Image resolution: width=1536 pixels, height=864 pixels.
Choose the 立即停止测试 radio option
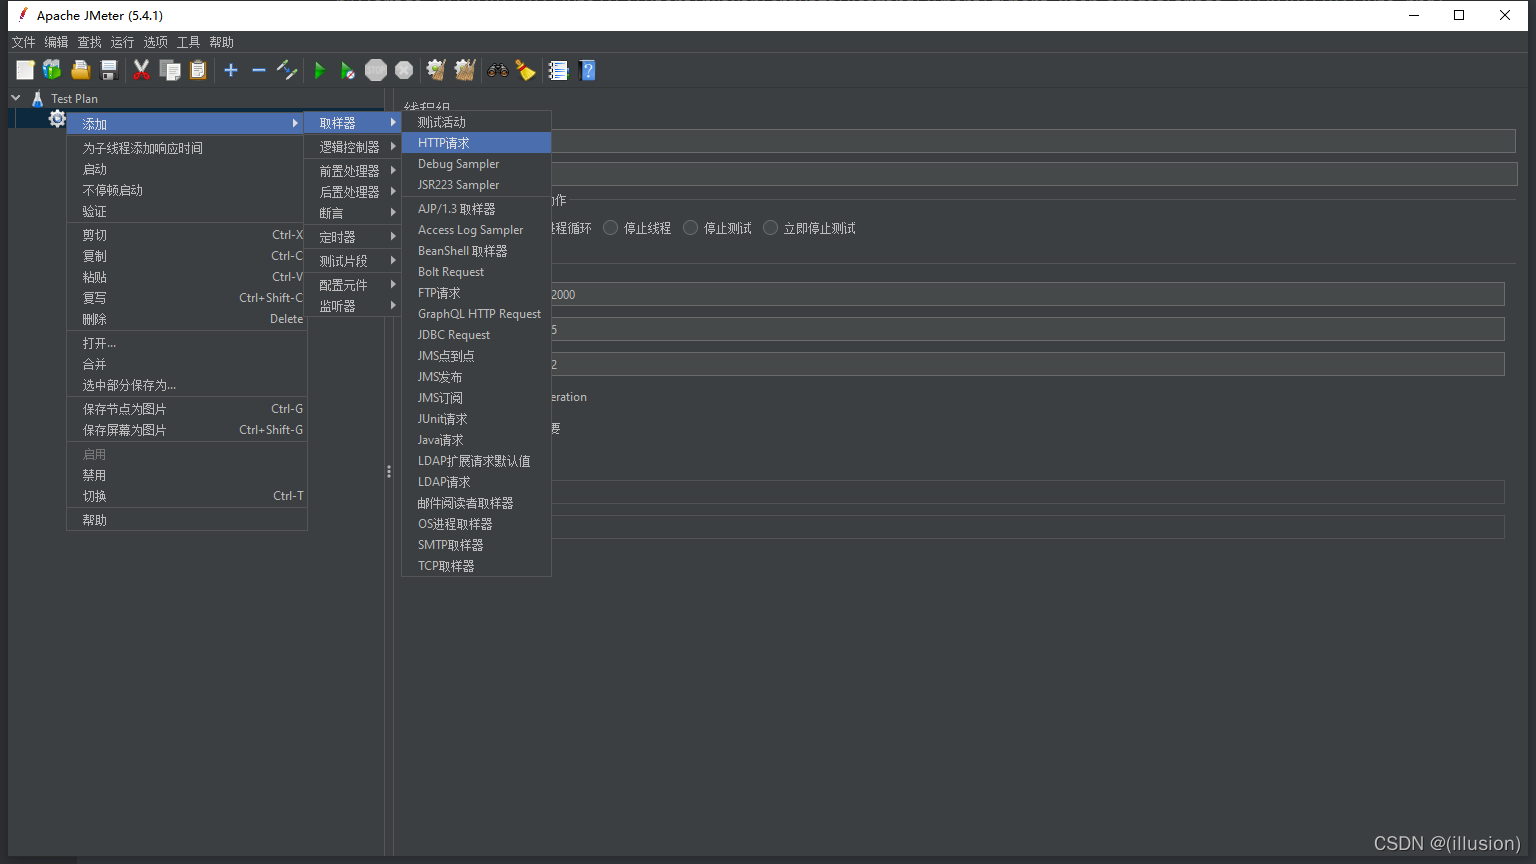pyautogui.click(x=771, y=228)
